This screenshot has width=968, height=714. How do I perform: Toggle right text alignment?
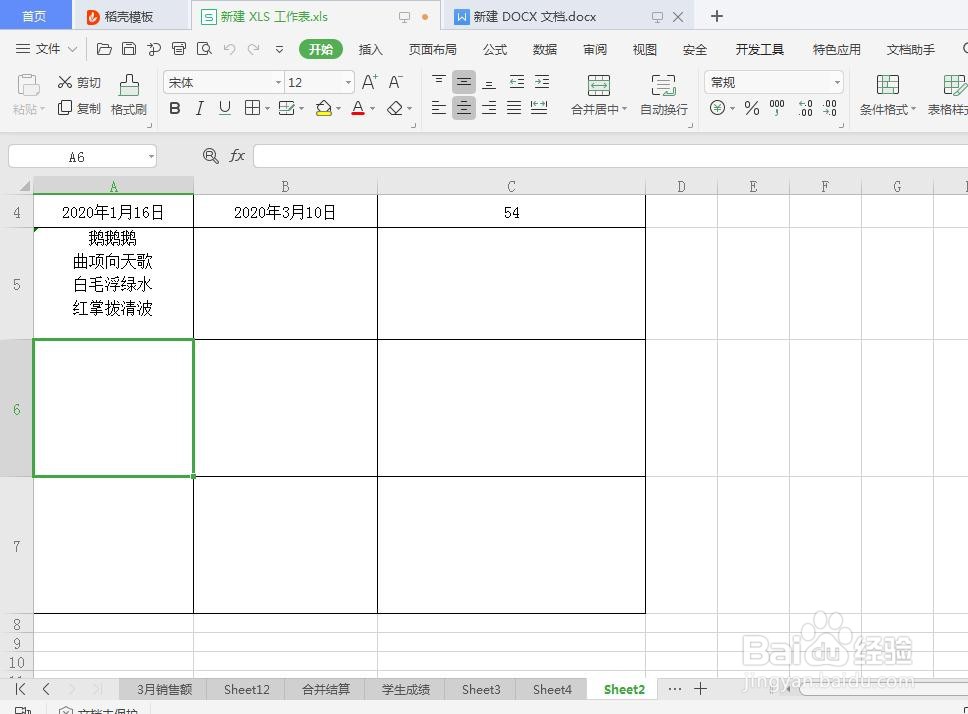(x=488, y=109)
